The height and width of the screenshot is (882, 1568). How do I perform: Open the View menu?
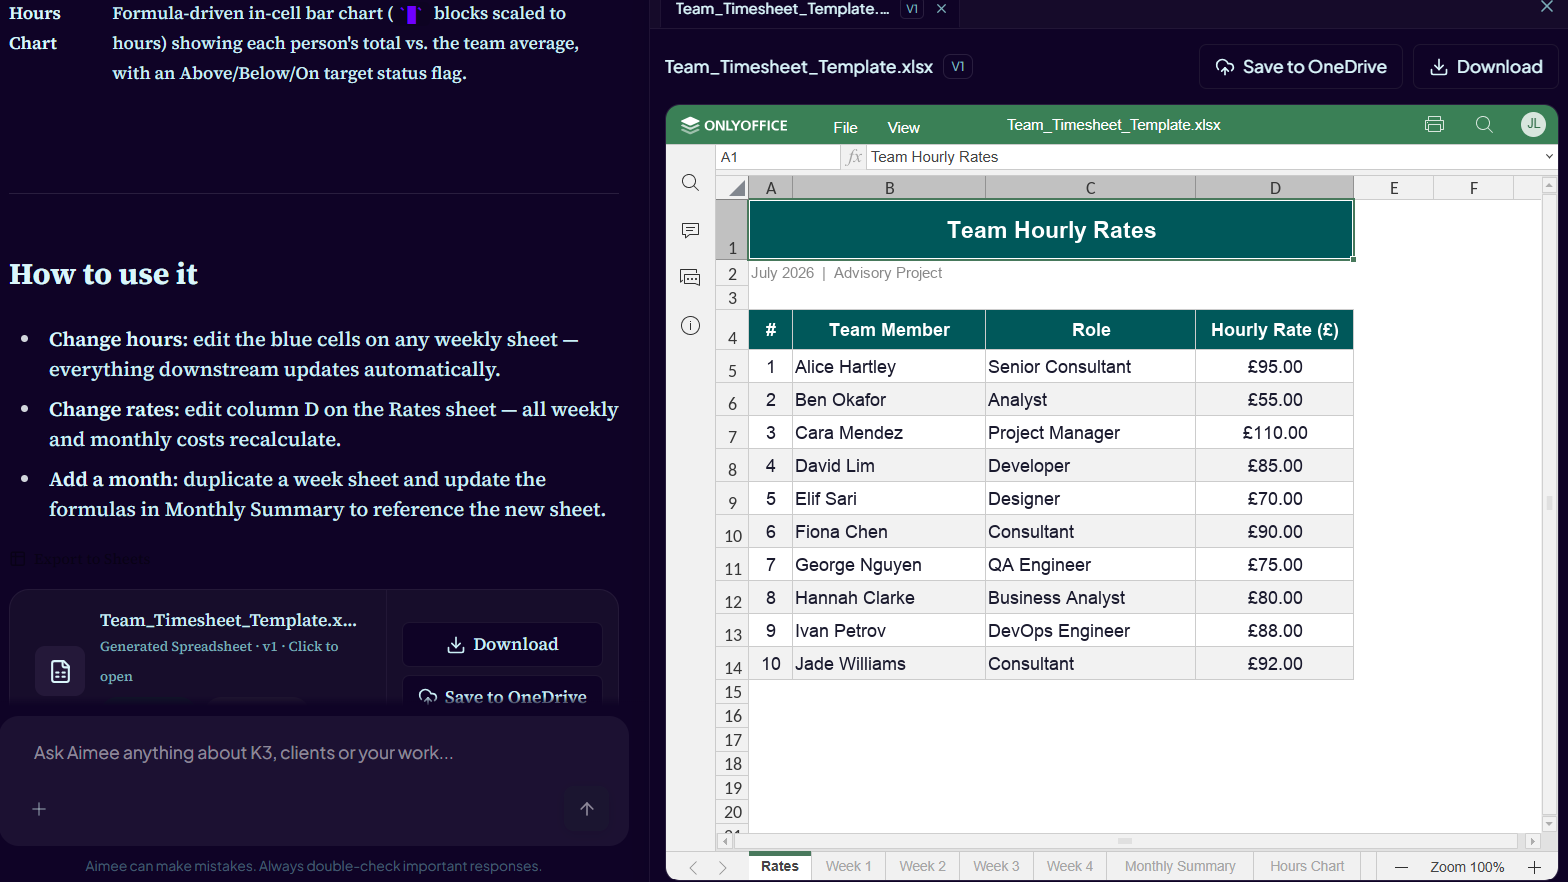click(903, 127)
